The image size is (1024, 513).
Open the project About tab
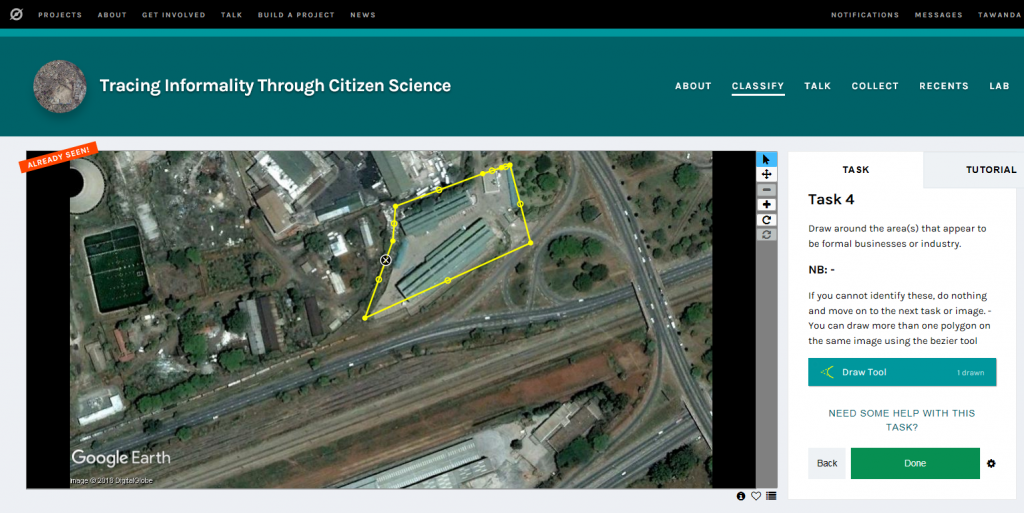(x=693, y=86)
